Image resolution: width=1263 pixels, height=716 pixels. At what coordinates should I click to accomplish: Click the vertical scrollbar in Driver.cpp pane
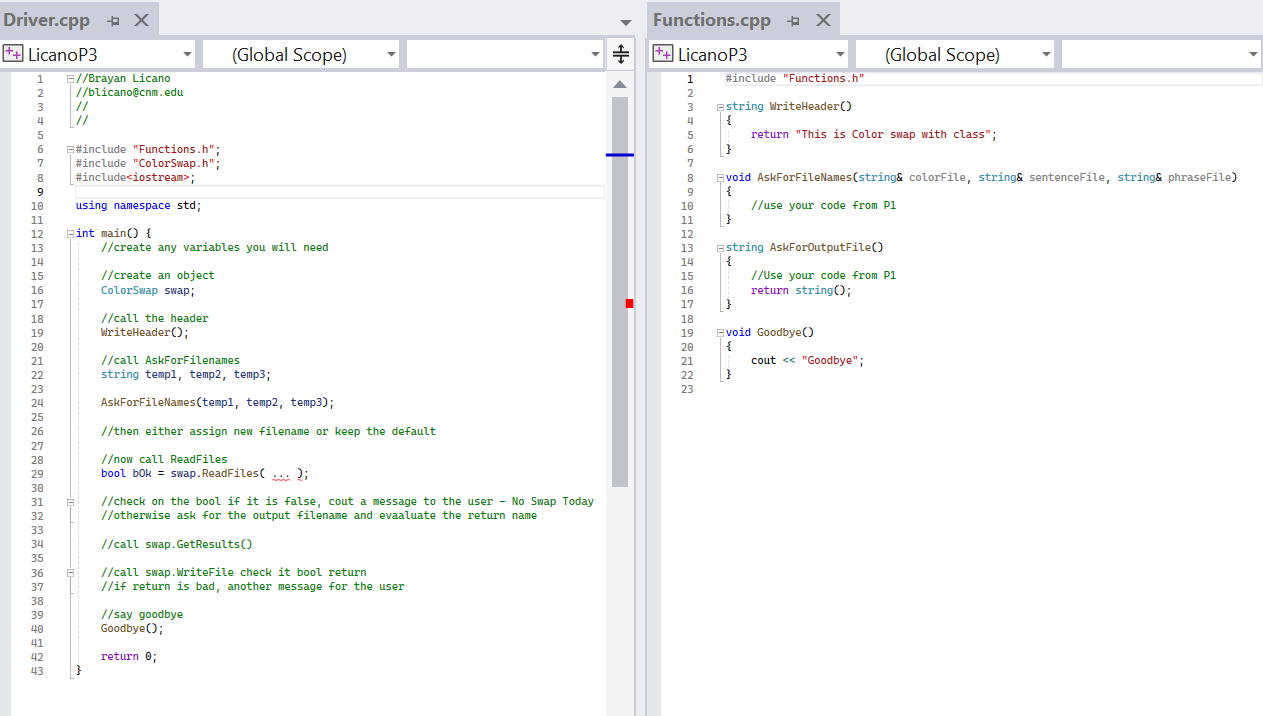click(620, 200)
